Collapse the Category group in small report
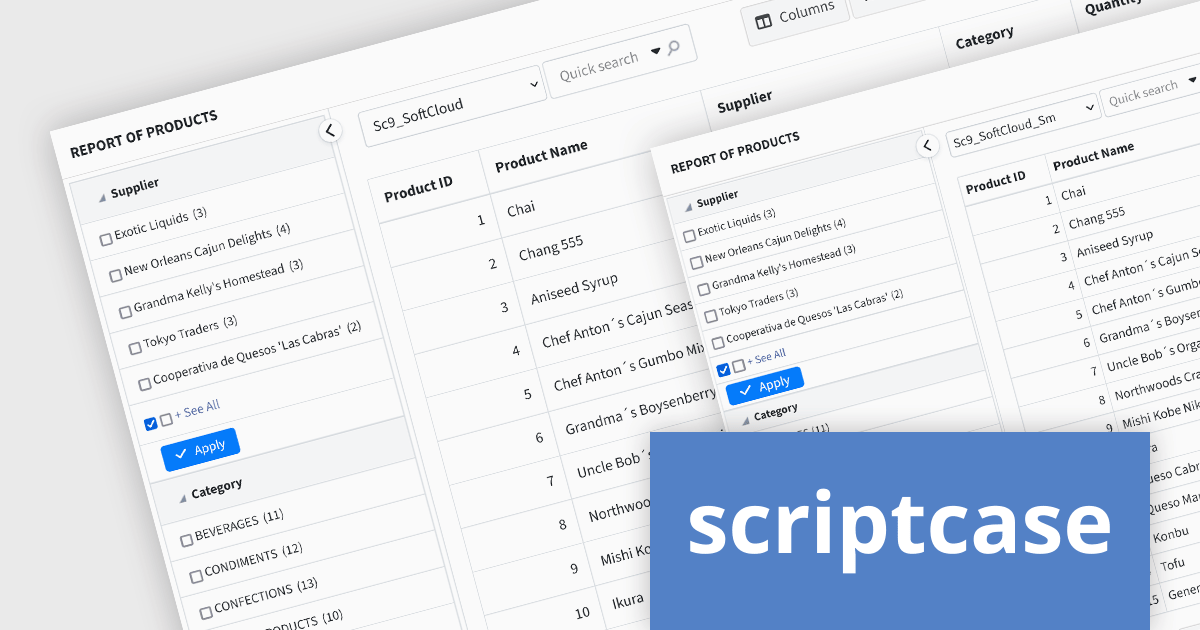This screenshot has height=630, width=1200. [744, 420]
